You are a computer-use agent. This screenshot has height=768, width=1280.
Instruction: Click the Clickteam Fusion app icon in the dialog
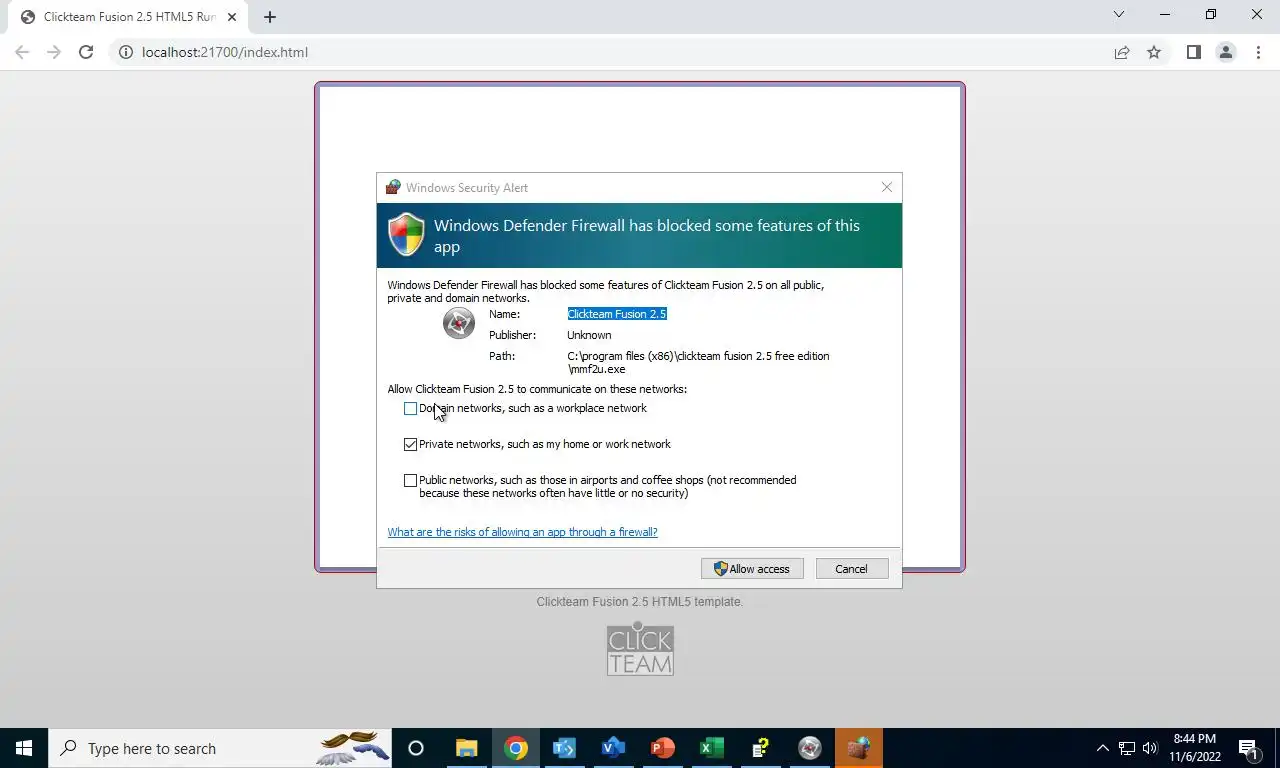tap(459, 323)
